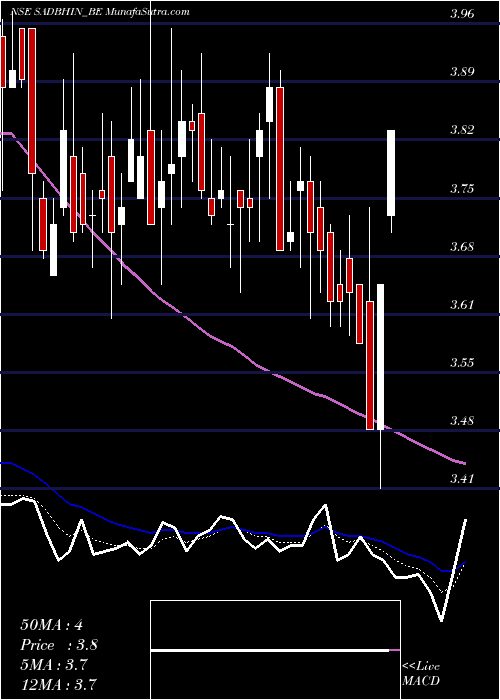The width and height of the screenshot is (500, 700).
Task: Click the 3.41 price axis label
Action: pos(462,479)
